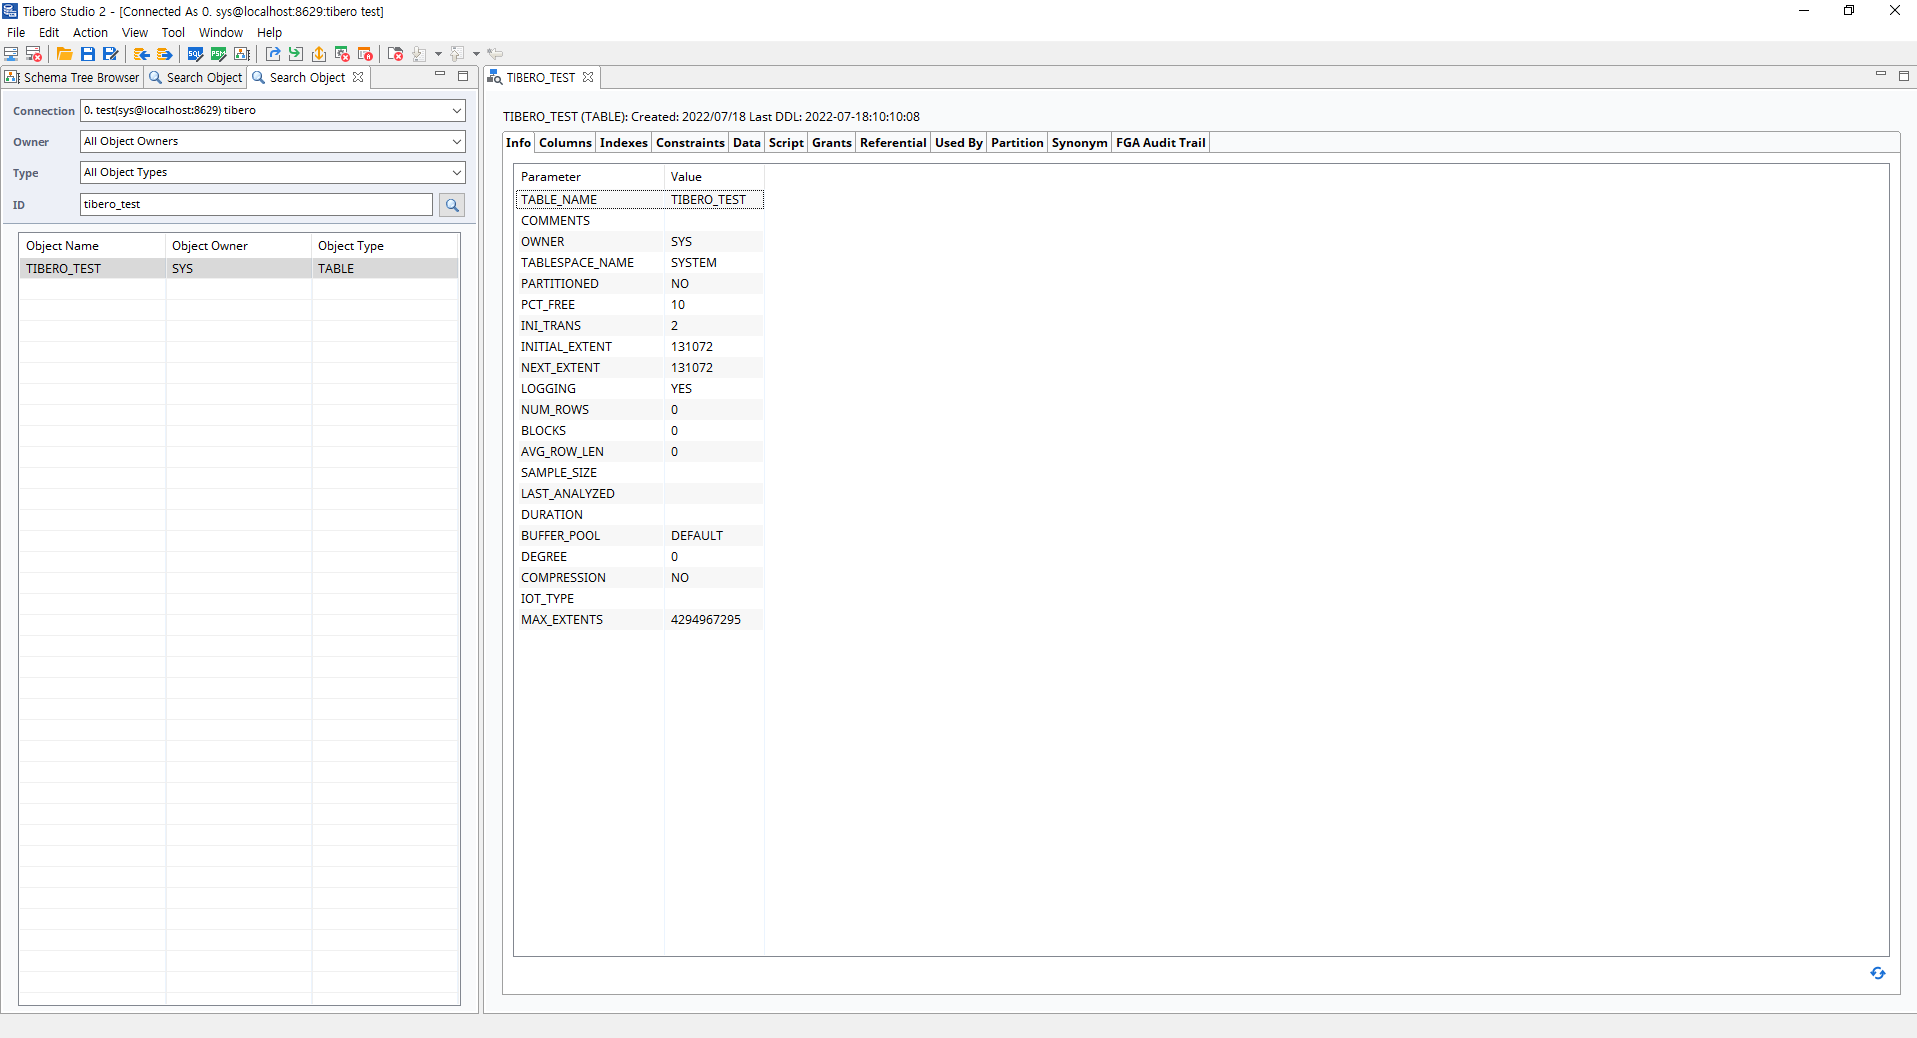1917x1038 pixels.
Task: Click the document-with-red-x toolbar icon
Action: (395, 54)
